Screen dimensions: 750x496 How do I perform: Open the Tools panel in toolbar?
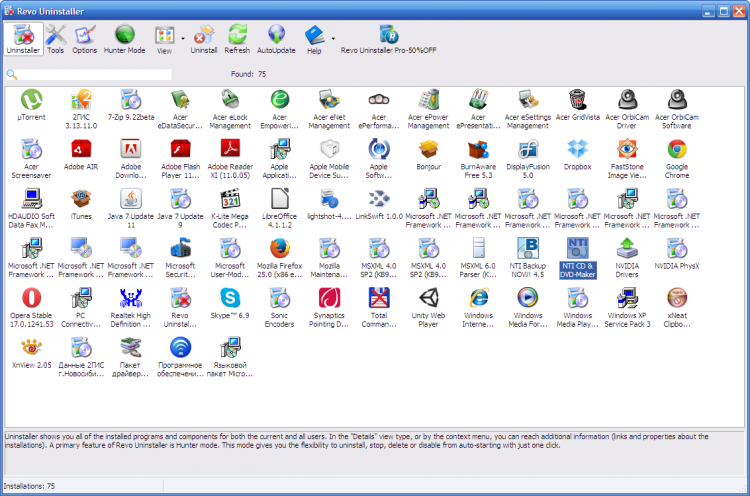[55, 39]
